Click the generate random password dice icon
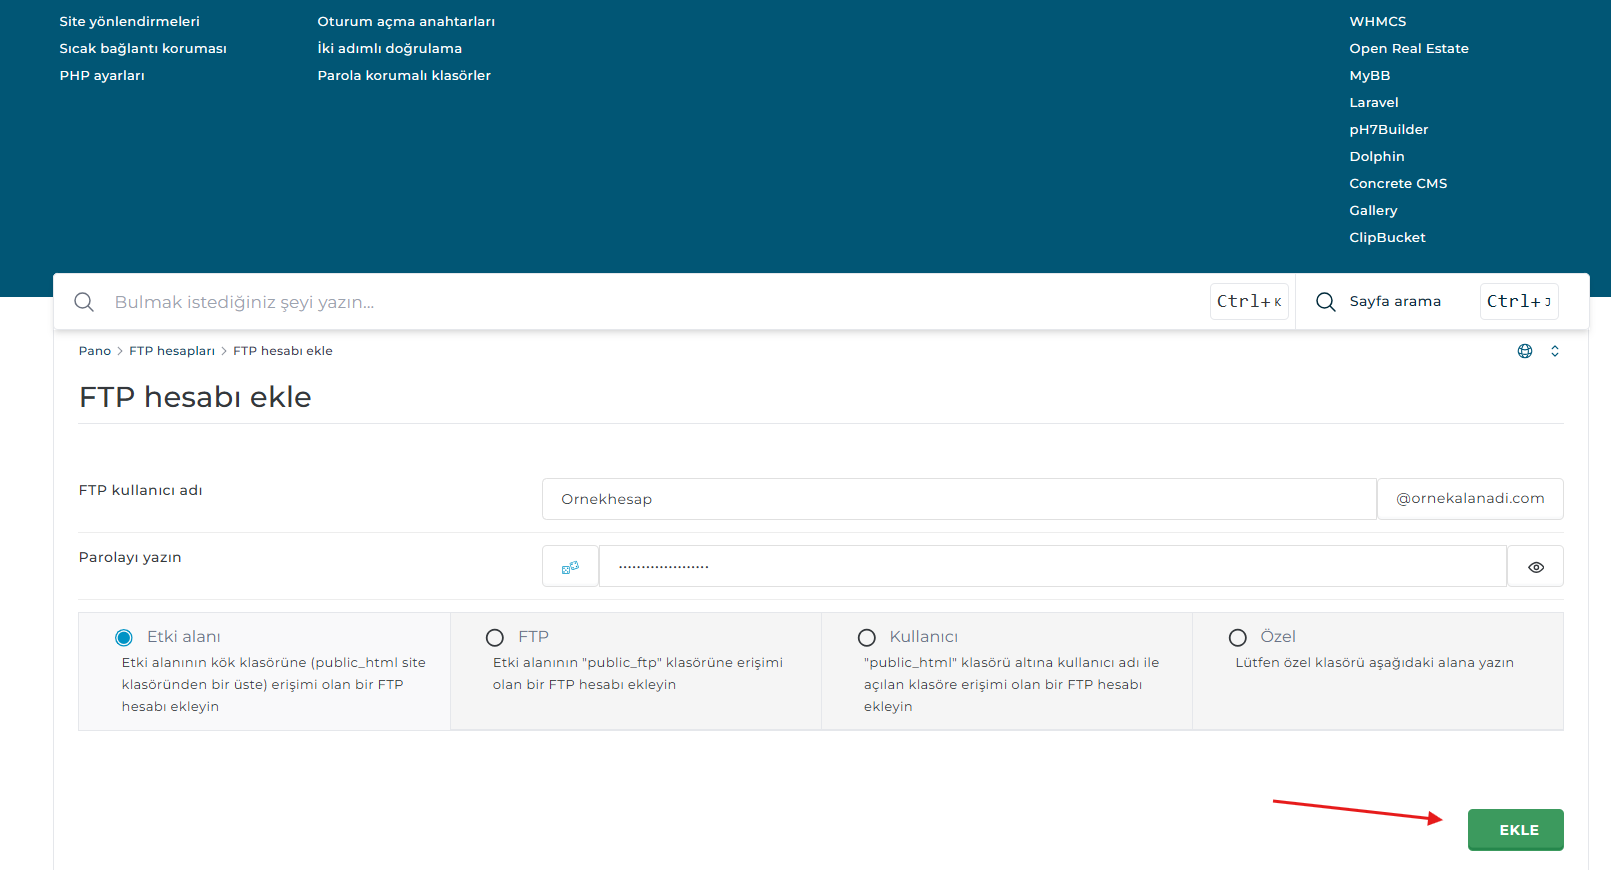Image resolution: width=1611 pixels, height=870 pixels. coord(570,567)
